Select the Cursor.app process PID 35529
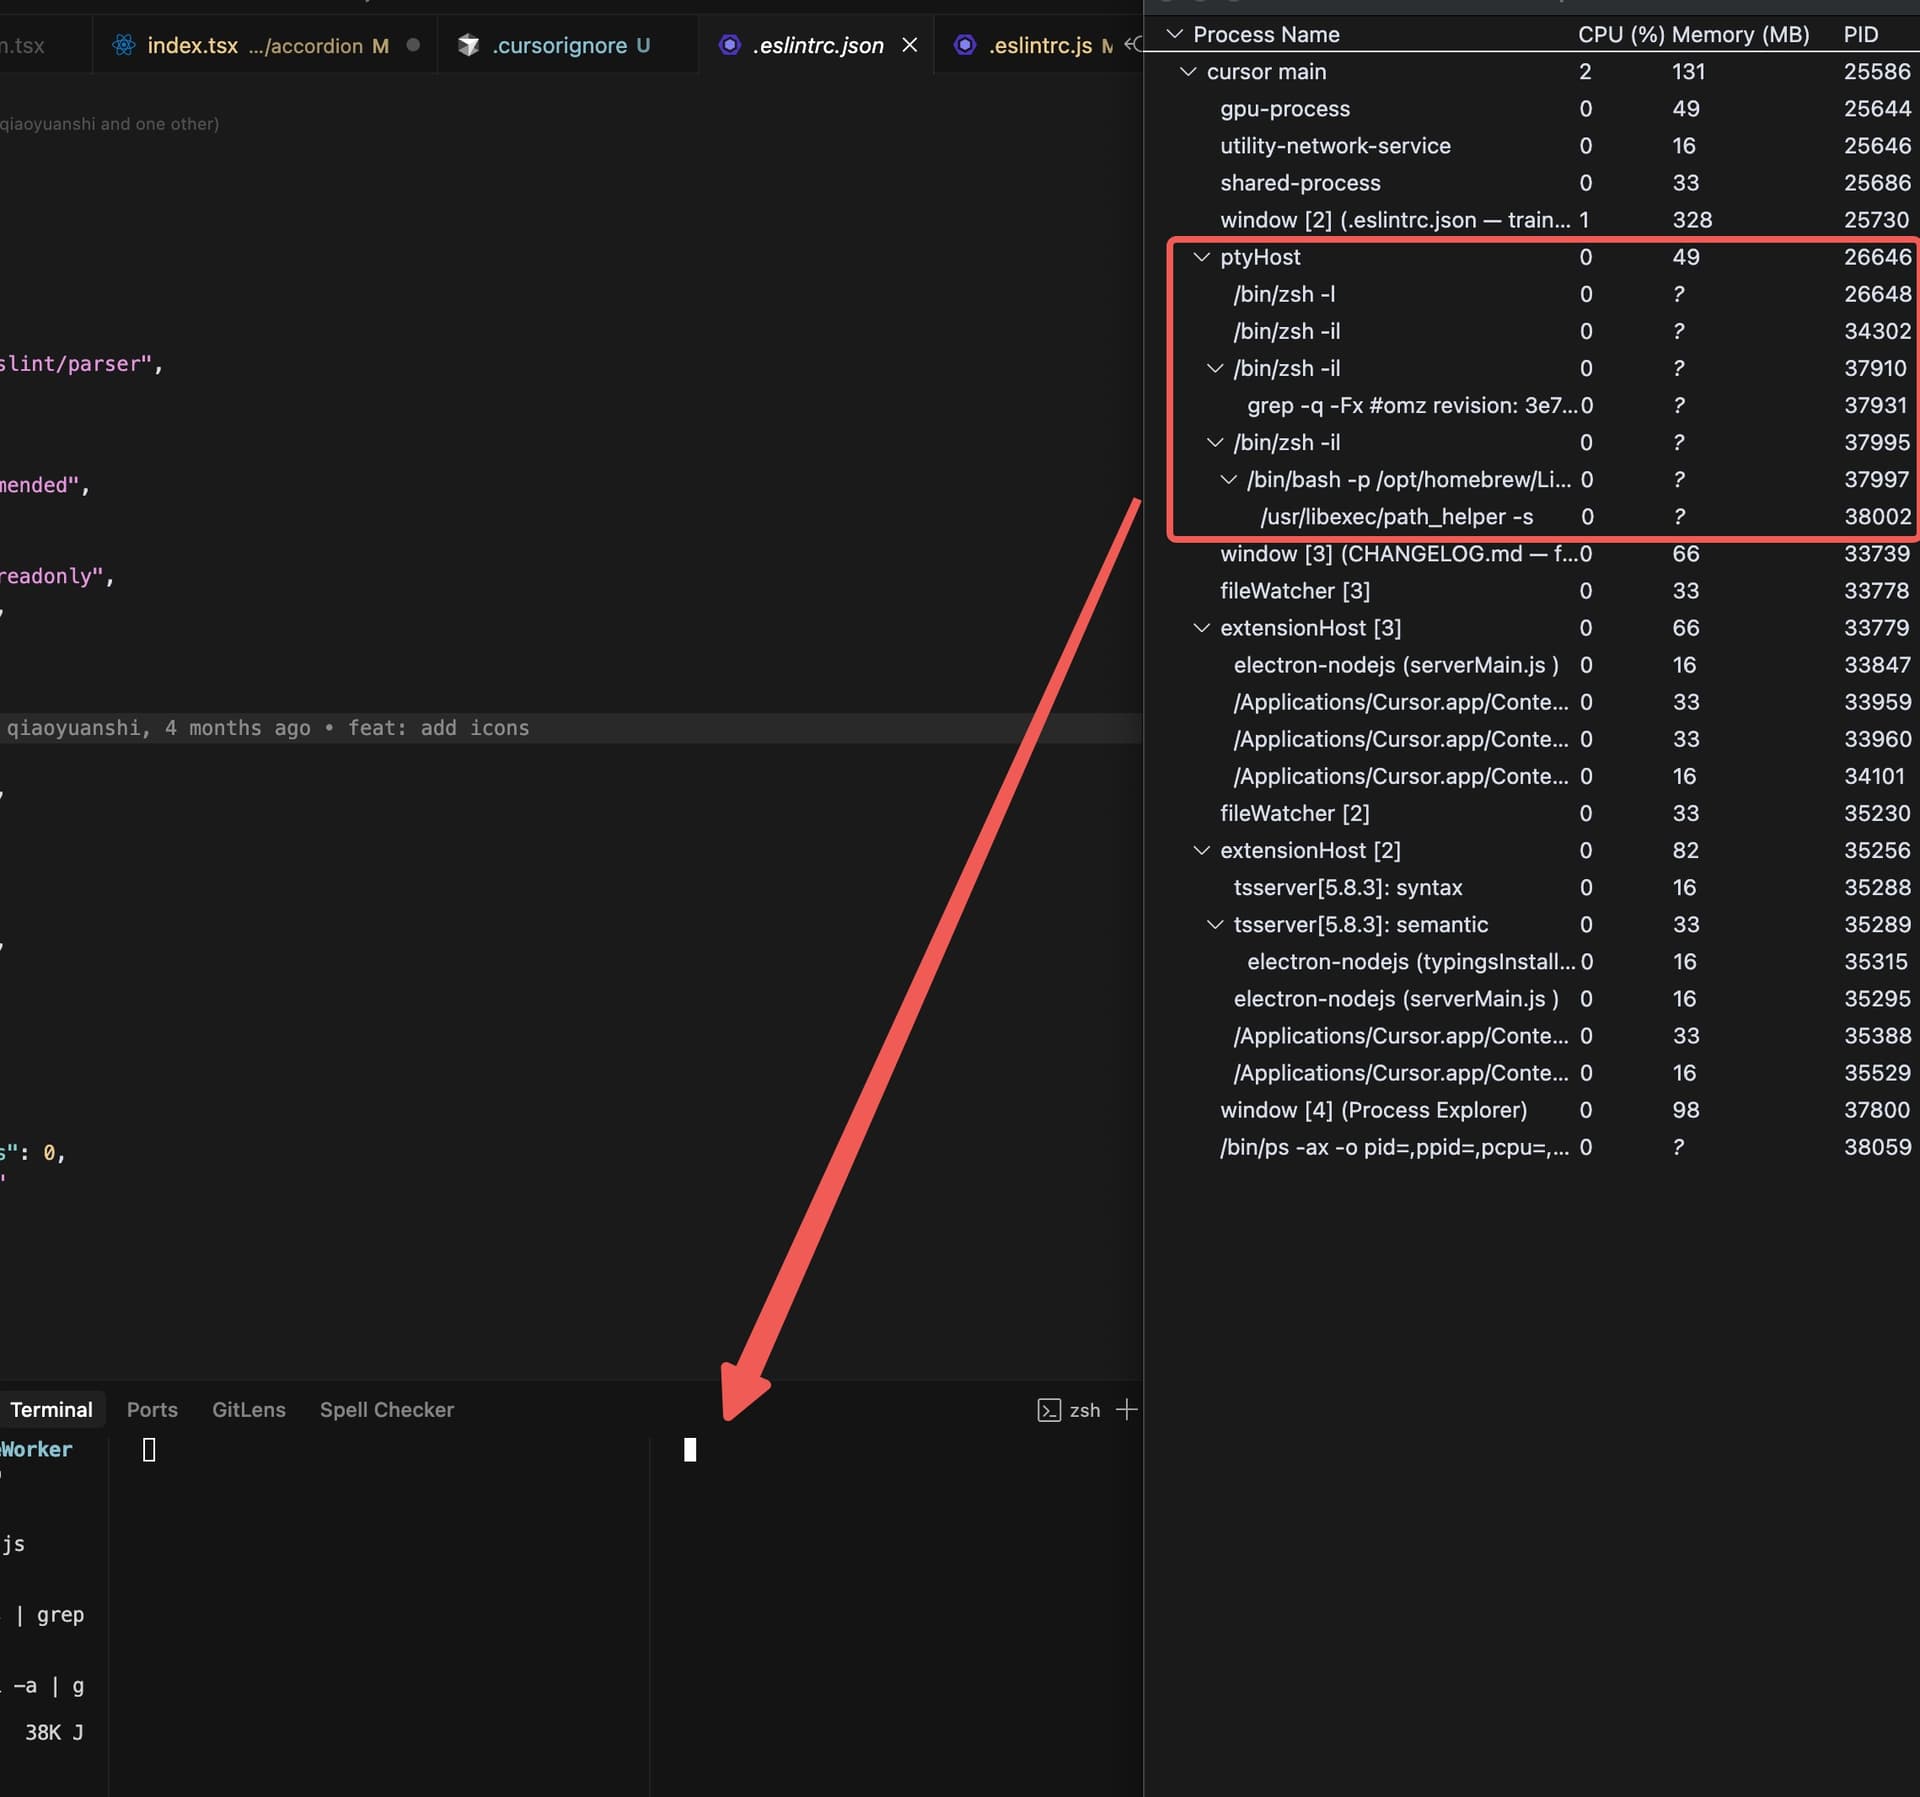1920x1797 pixels. click(1532, 1073)
